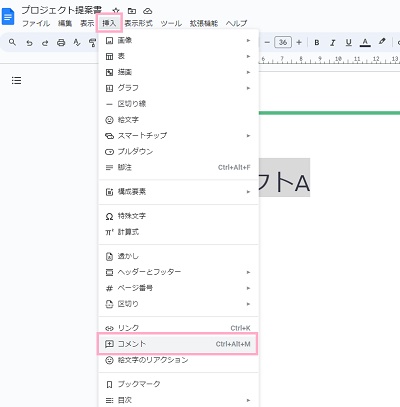Screen dimensions: 400x407
Task: Insert a プルダウン dropdown
Action: 179,151
